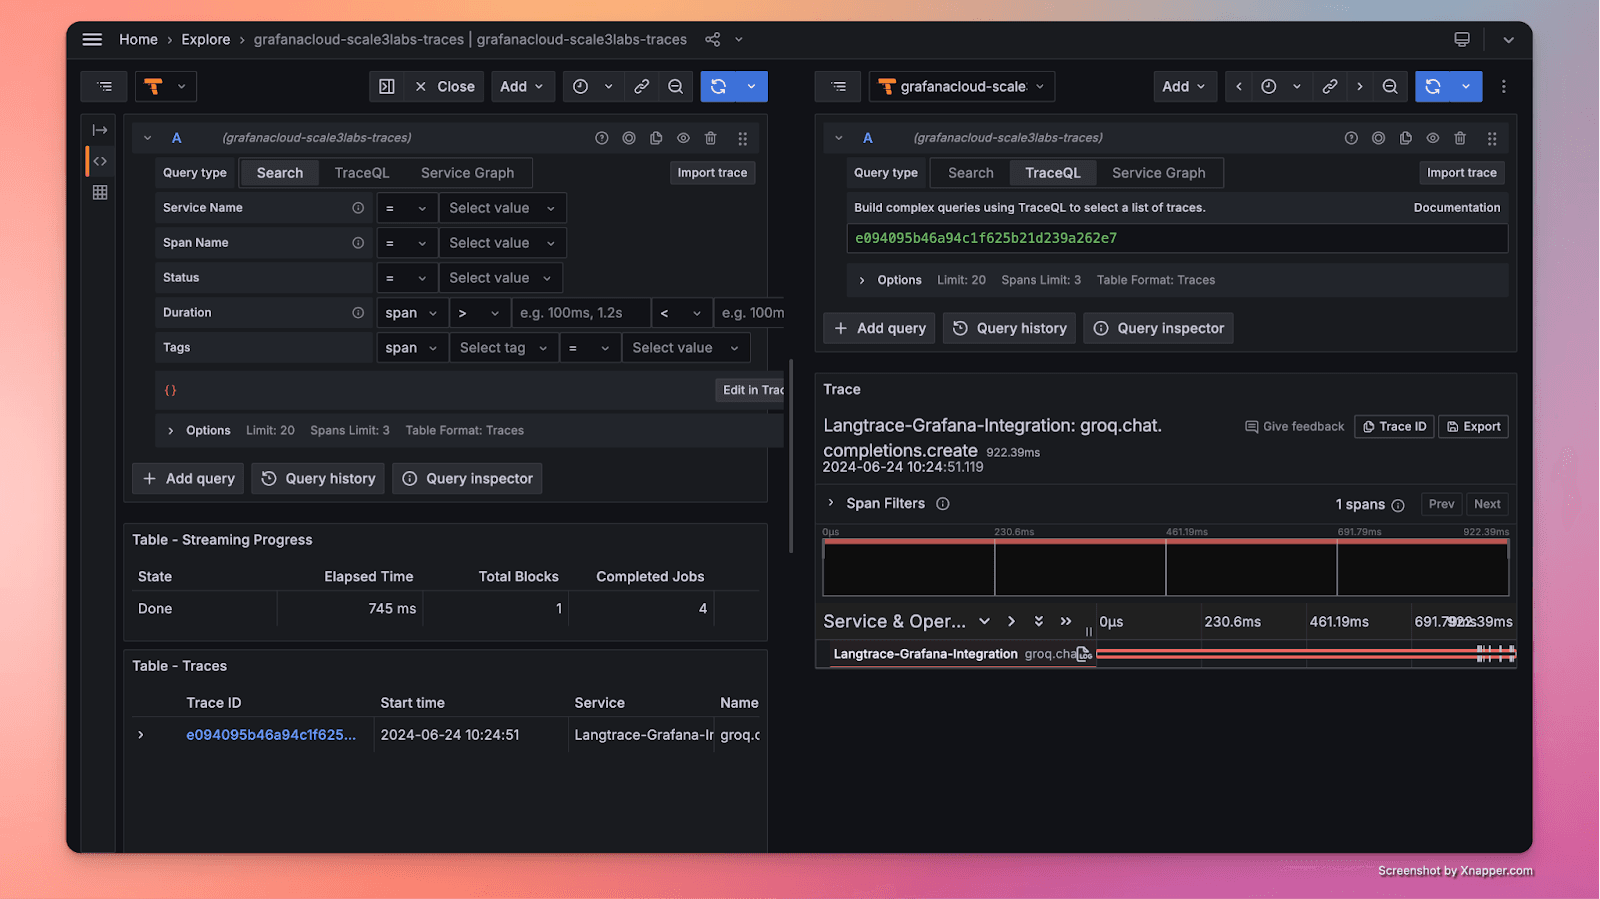Image resolution: width=1600 pixels, height=899 pixels.
Task: Toggle visibility of right pane query A
Action: pyautogui.click(x=1433, y=138)
